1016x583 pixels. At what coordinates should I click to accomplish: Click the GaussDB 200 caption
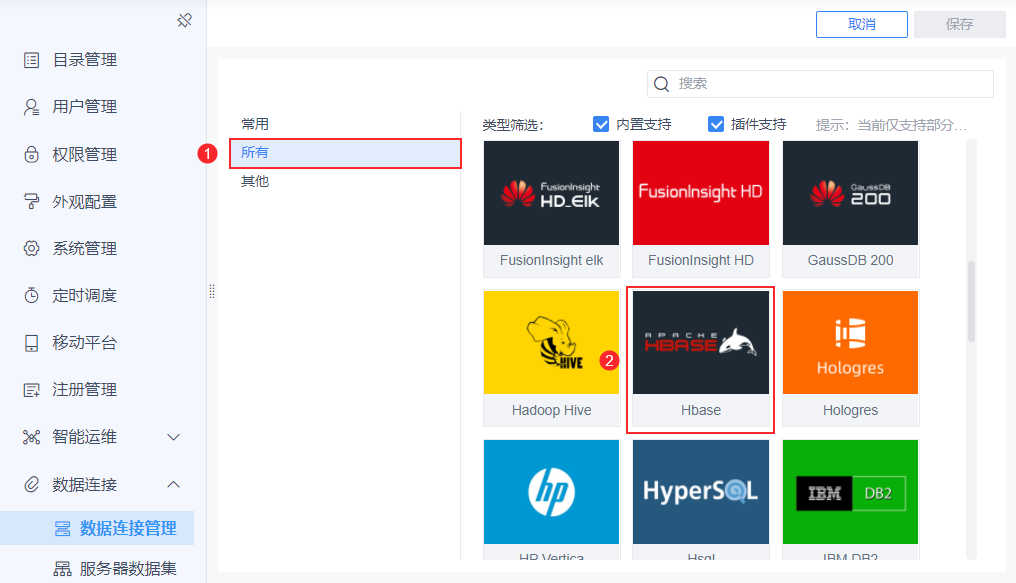(850, 260)
